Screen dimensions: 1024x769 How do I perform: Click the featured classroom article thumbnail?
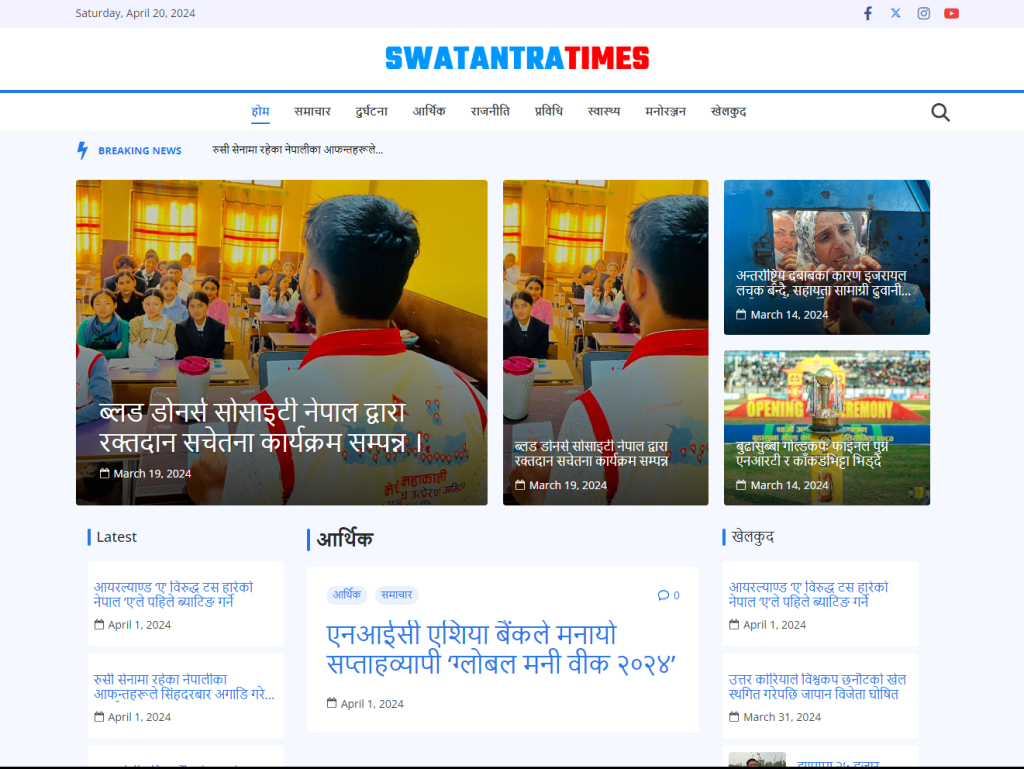(x=281, y=341)
